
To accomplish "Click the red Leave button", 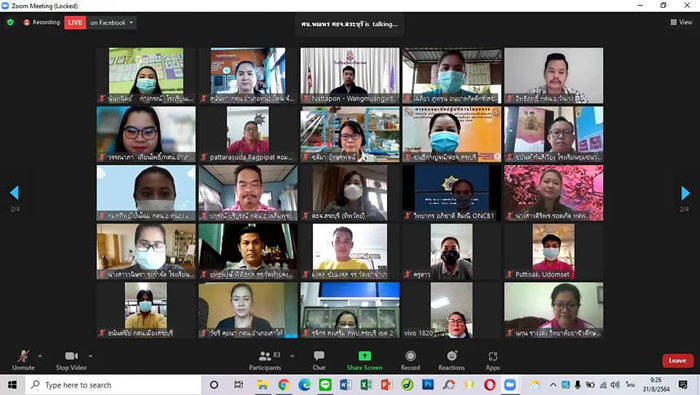I will [x=678, y=361].
